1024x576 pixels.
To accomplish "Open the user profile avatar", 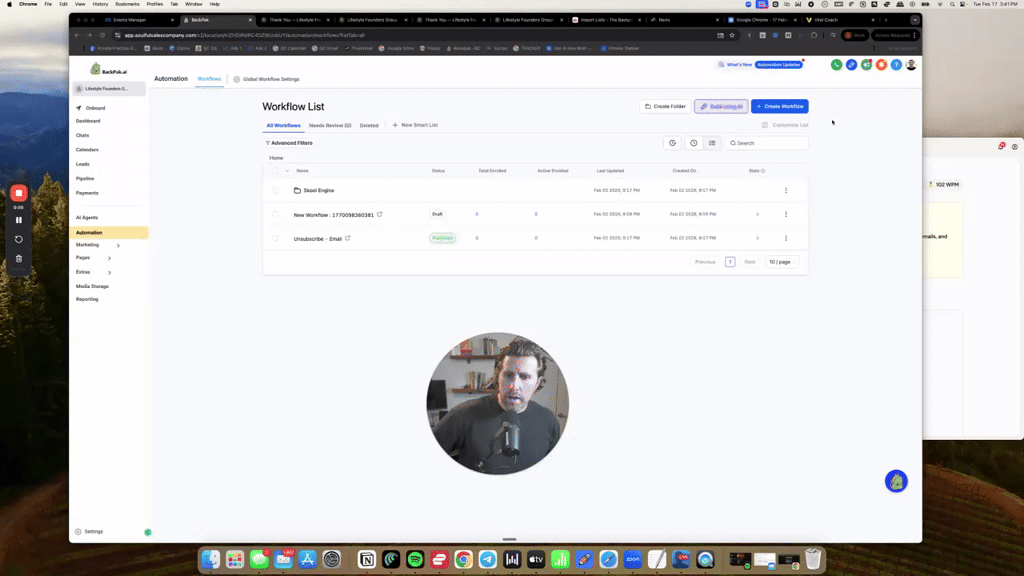I will 911,65.
